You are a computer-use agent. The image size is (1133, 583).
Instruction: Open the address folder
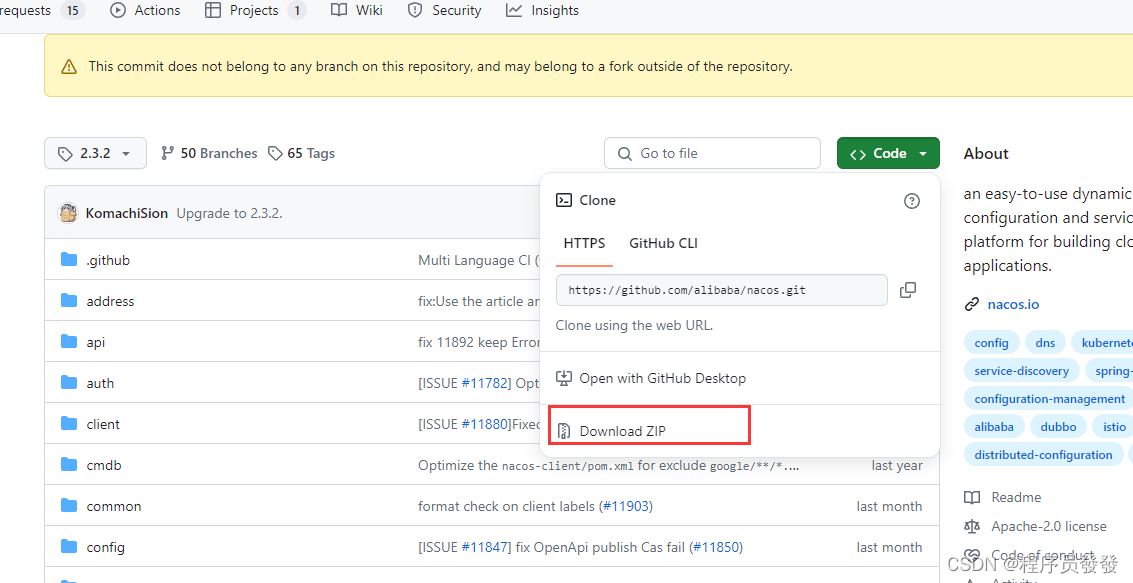(111, 301)
